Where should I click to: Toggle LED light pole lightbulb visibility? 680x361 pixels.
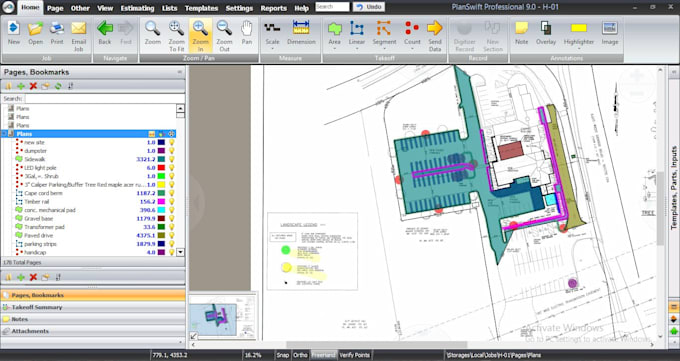pyautogui.click(x=171, y=167)
